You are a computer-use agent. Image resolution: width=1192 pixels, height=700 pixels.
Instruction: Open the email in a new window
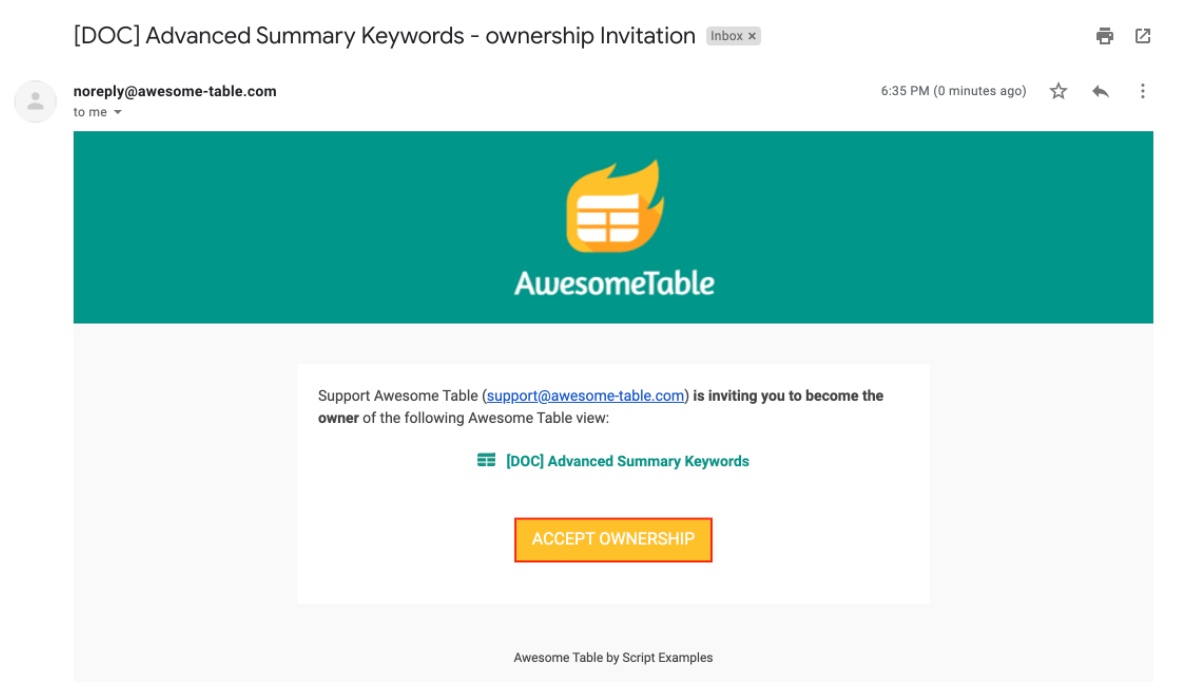pos(1142,36)
